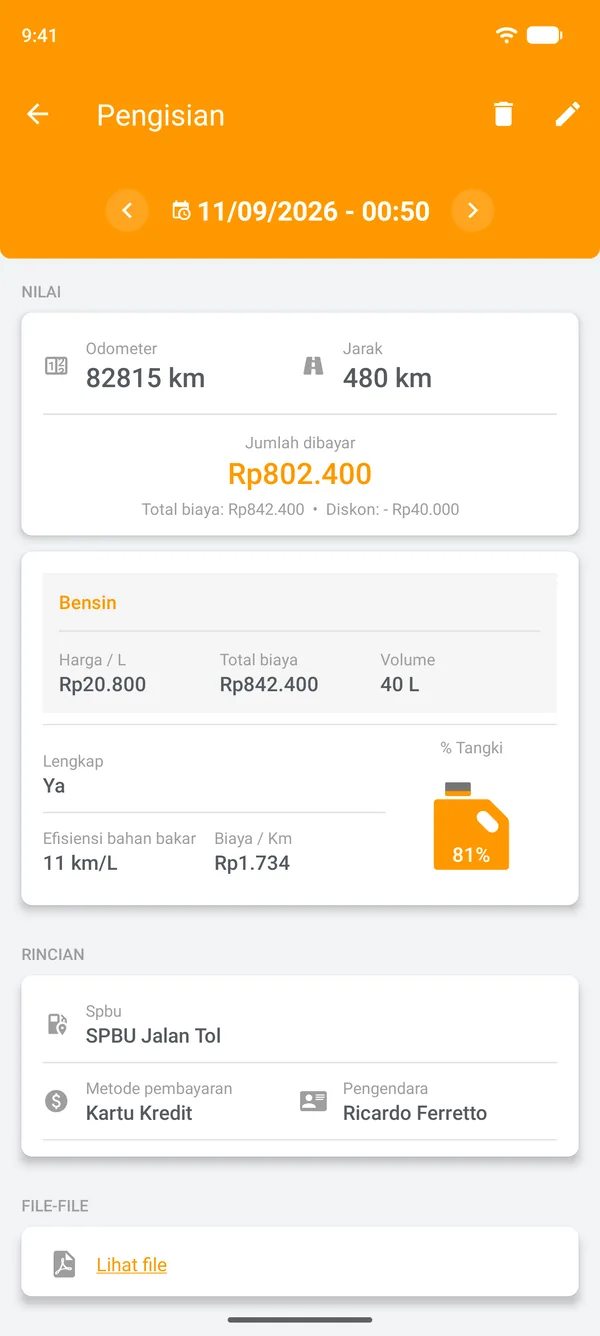The width and height of the screenshot is (600, 1336).
Task: Select driver Ricardo Ferretto
Action: [415, 1113]
